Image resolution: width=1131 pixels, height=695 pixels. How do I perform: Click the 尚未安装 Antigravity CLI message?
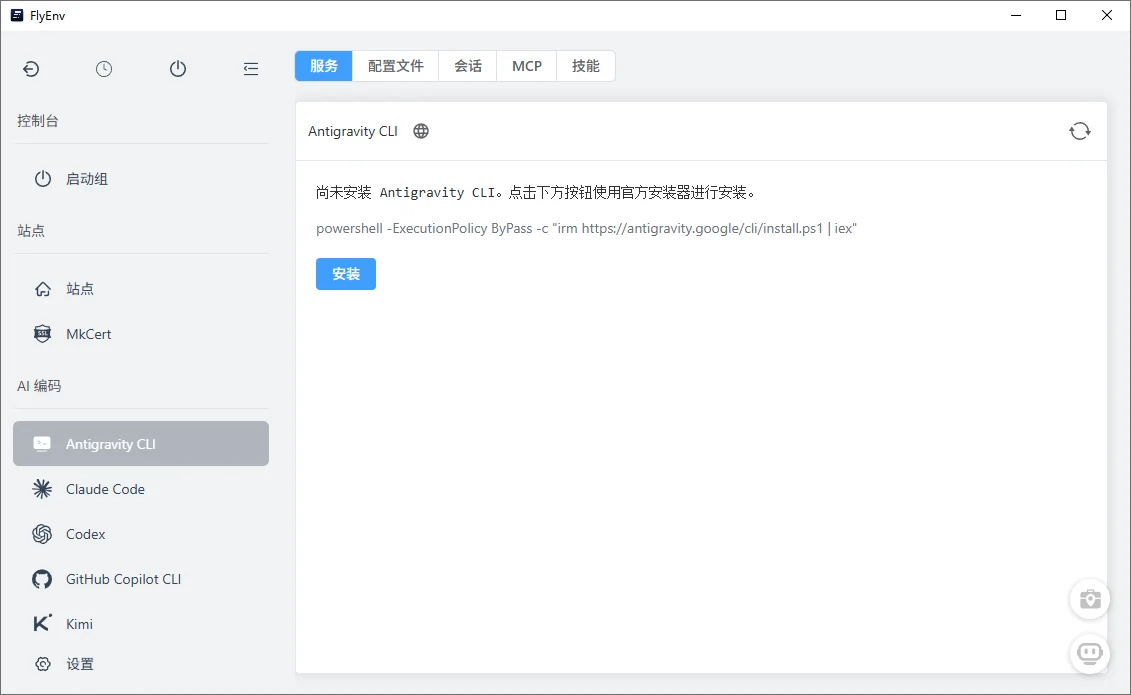pyautogui.click(x=536, y=192)
